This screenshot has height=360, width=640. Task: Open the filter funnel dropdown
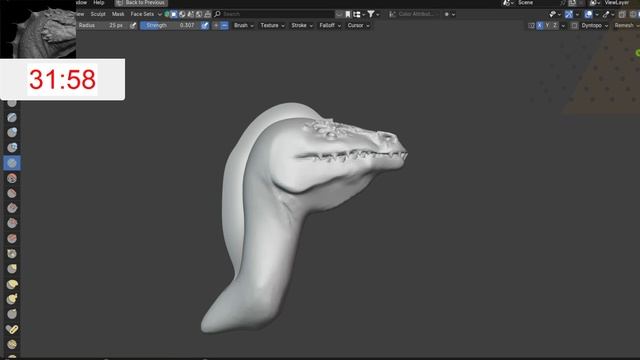[373, 14]
